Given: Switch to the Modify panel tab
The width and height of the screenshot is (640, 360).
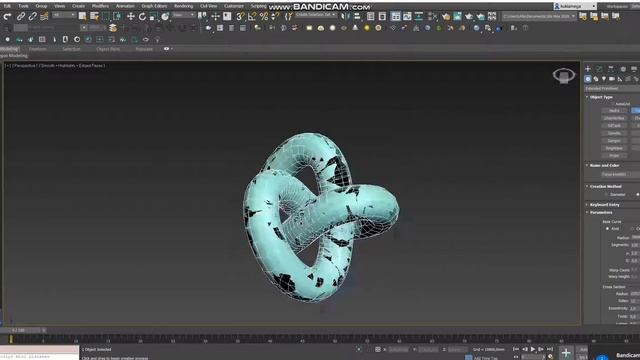Looking at the screenshot, I should [599, 69].
